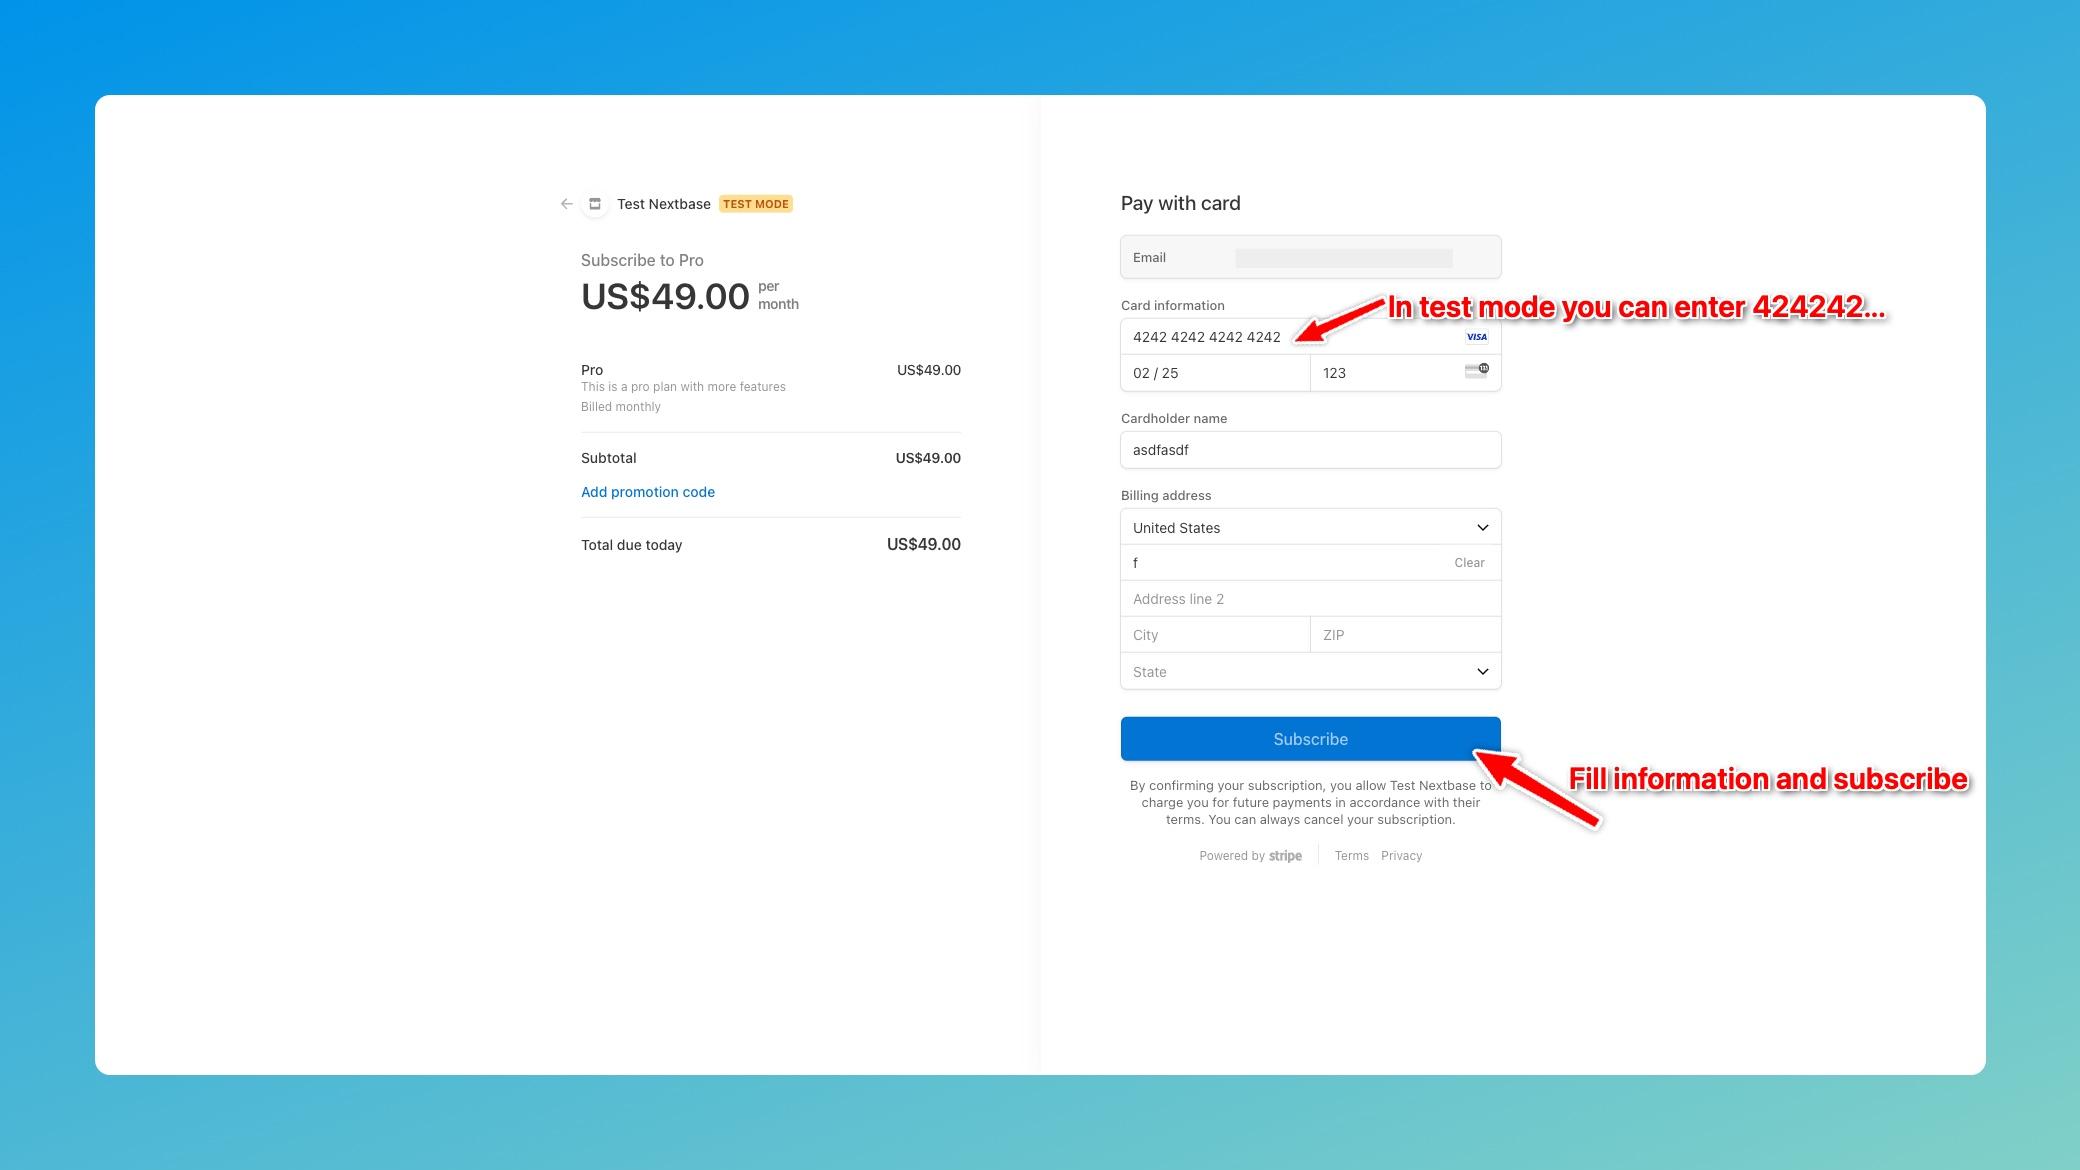Click the ZIP input field

[1406, 634]
